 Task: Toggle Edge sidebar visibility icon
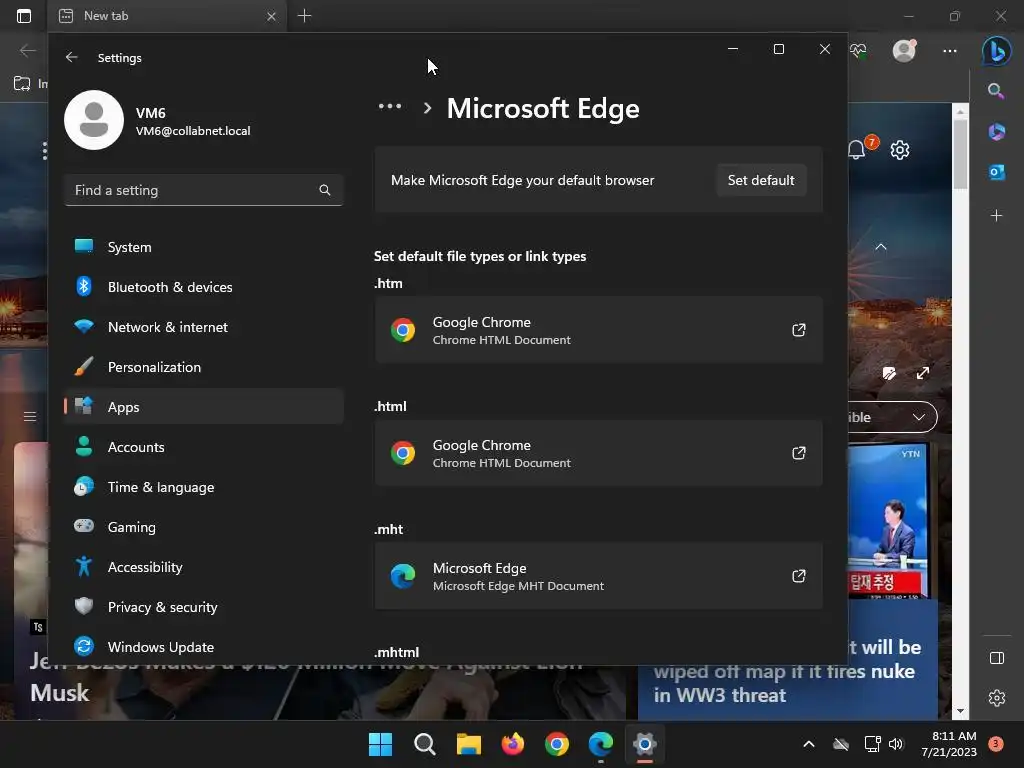click(997, 658)
